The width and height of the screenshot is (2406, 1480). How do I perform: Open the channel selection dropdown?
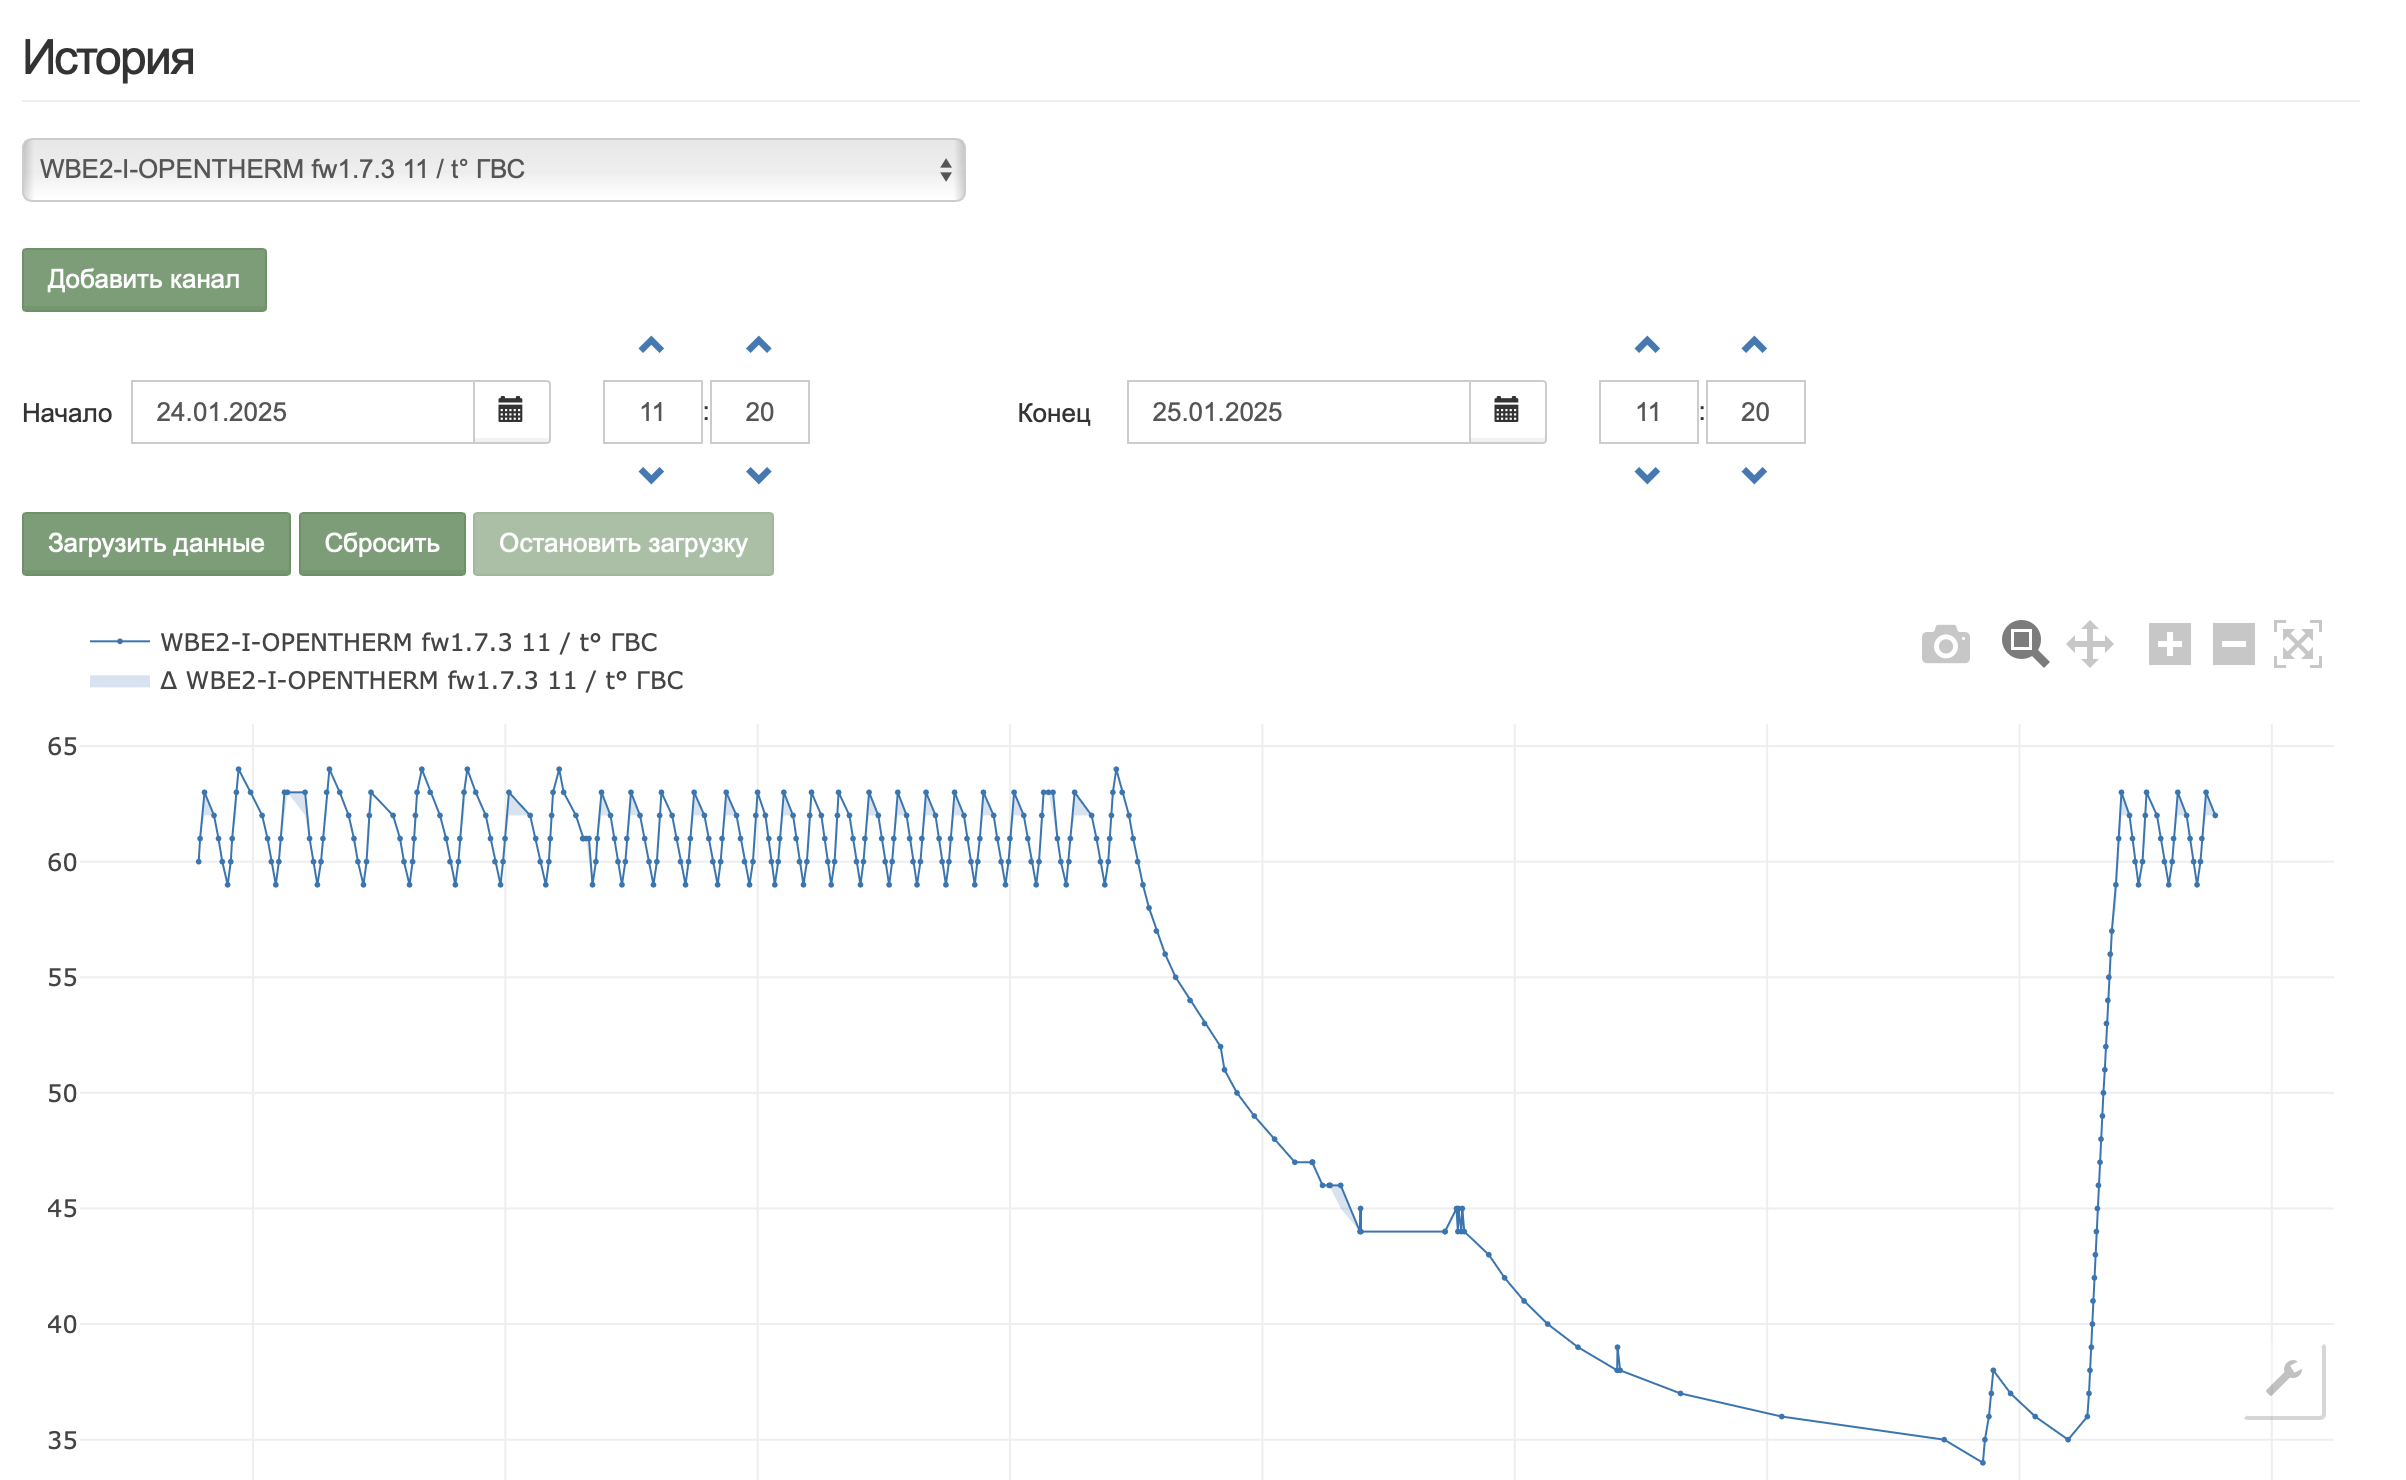[x=494, y=169]
